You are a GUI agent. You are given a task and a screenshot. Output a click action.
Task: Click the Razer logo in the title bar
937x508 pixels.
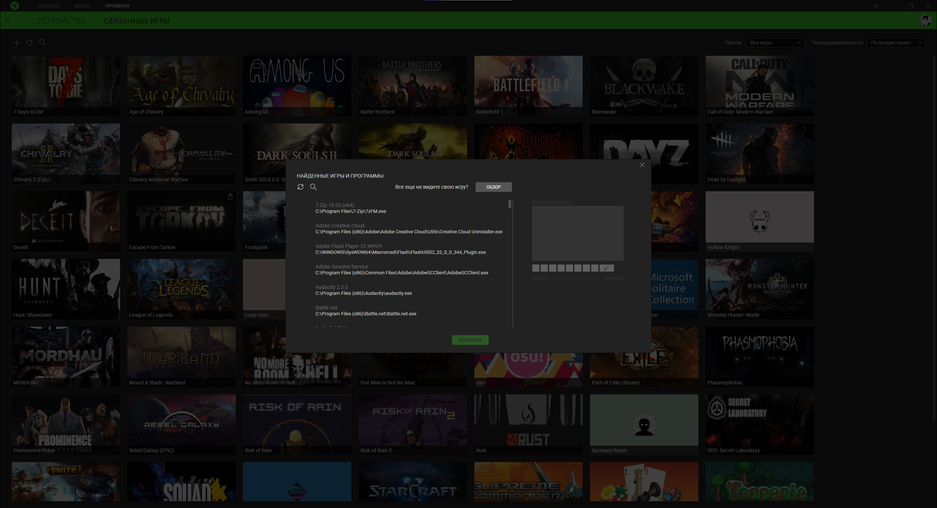point(14,5)
